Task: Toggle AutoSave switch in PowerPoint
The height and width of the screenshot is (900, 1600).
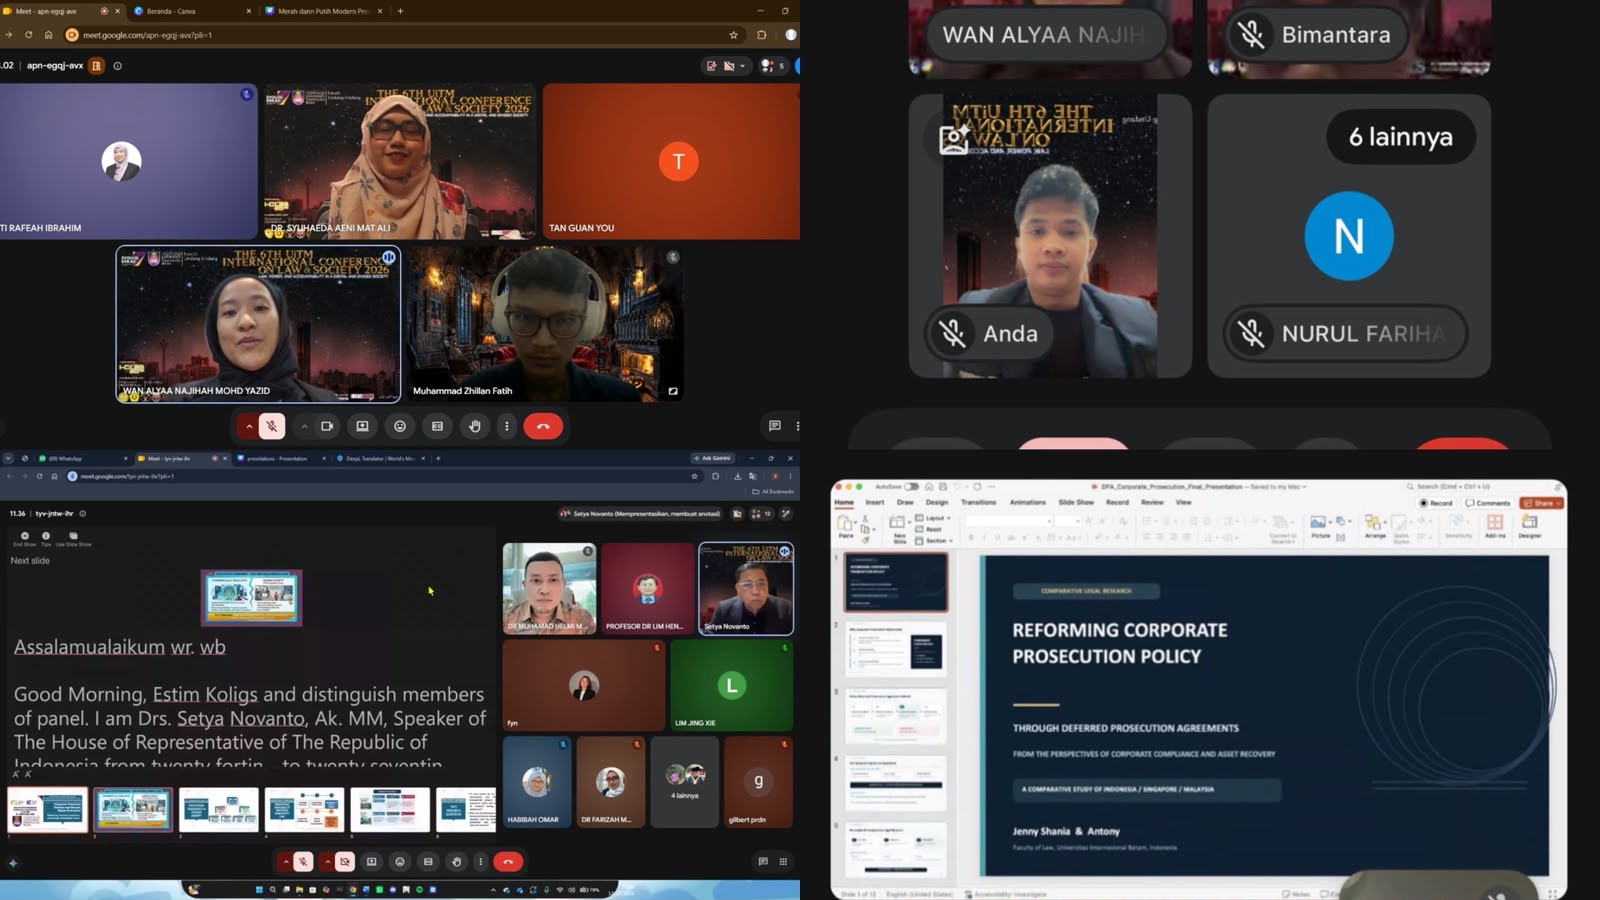Action: pyautogui.click(x=911, y=487)
